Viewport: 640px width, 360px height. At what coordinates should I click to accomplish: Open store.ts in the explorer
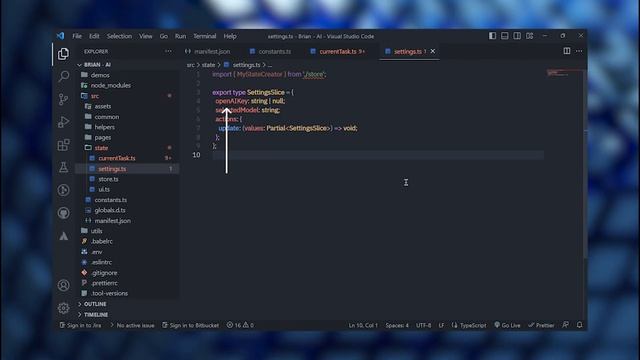[108, 179]
